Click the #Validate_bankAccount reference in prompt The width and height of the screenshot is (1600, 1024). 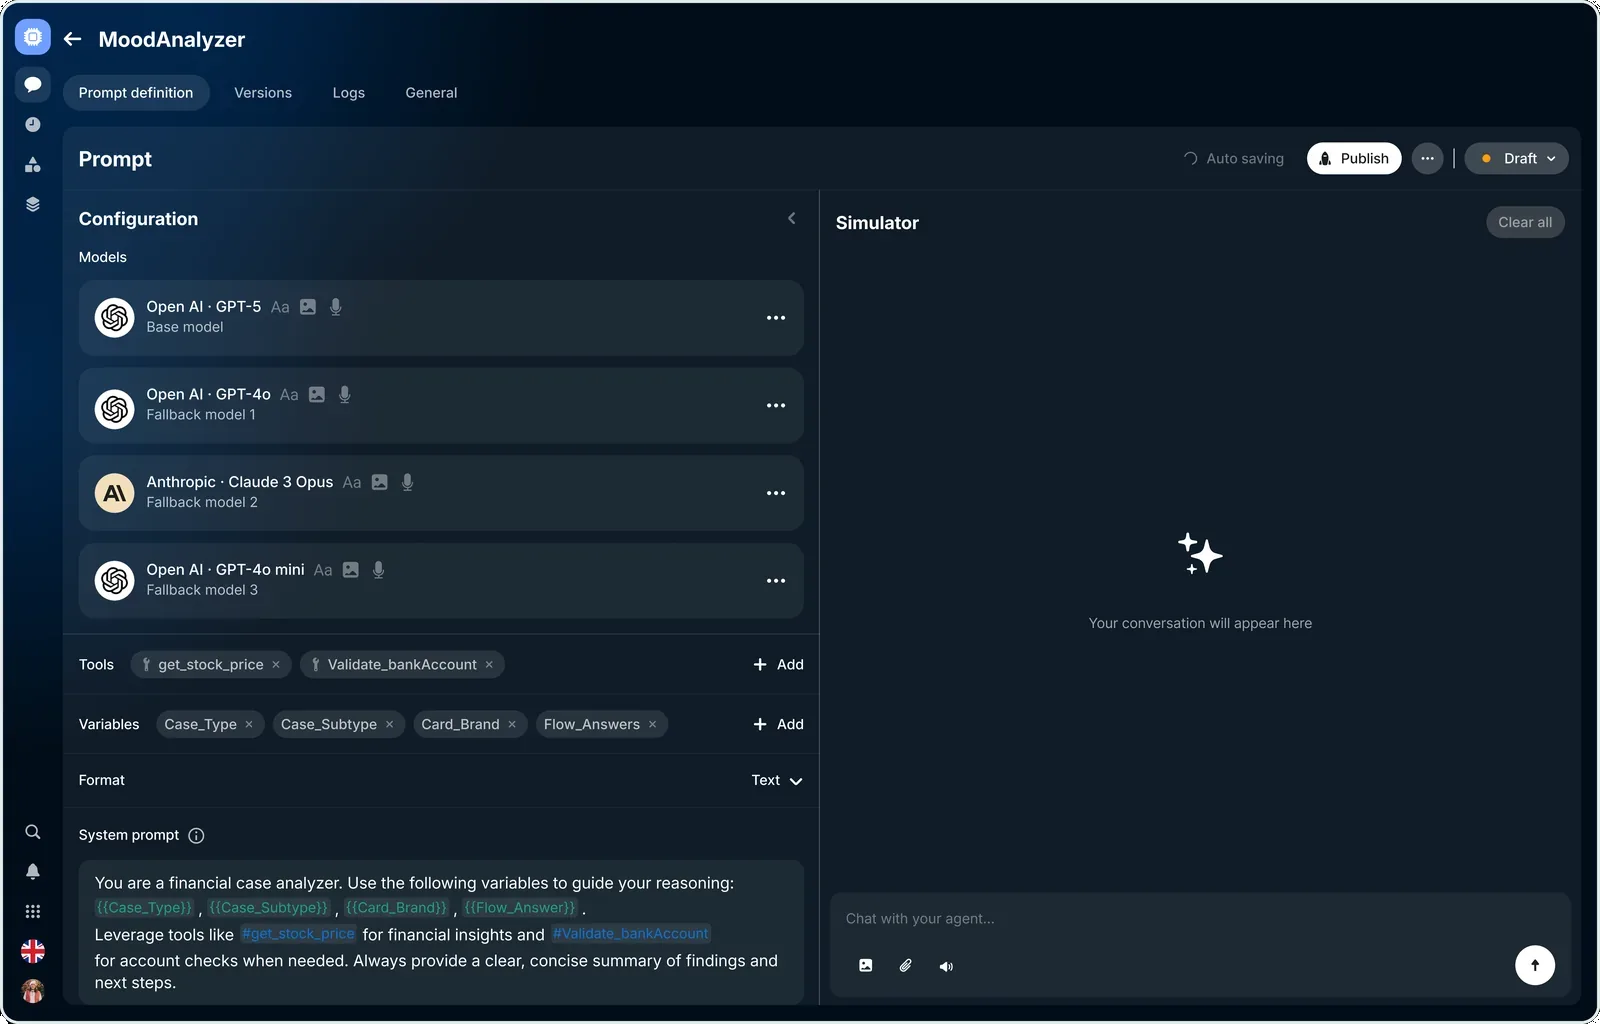(631, 934)
